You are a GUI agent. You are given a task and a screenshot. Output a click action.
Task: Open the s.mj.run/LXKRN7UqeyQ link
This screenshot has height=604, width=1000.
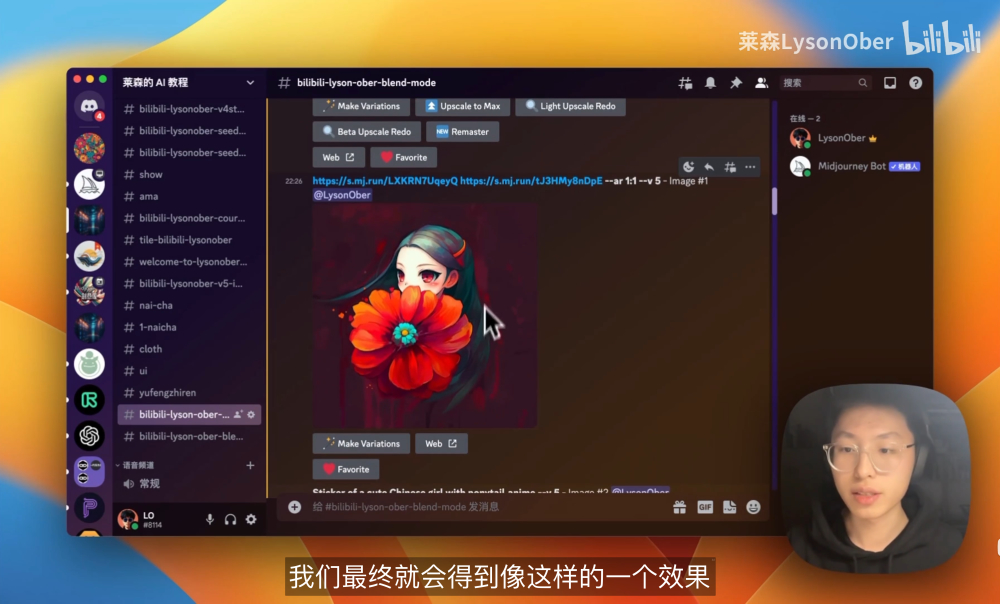coord(385,180)
